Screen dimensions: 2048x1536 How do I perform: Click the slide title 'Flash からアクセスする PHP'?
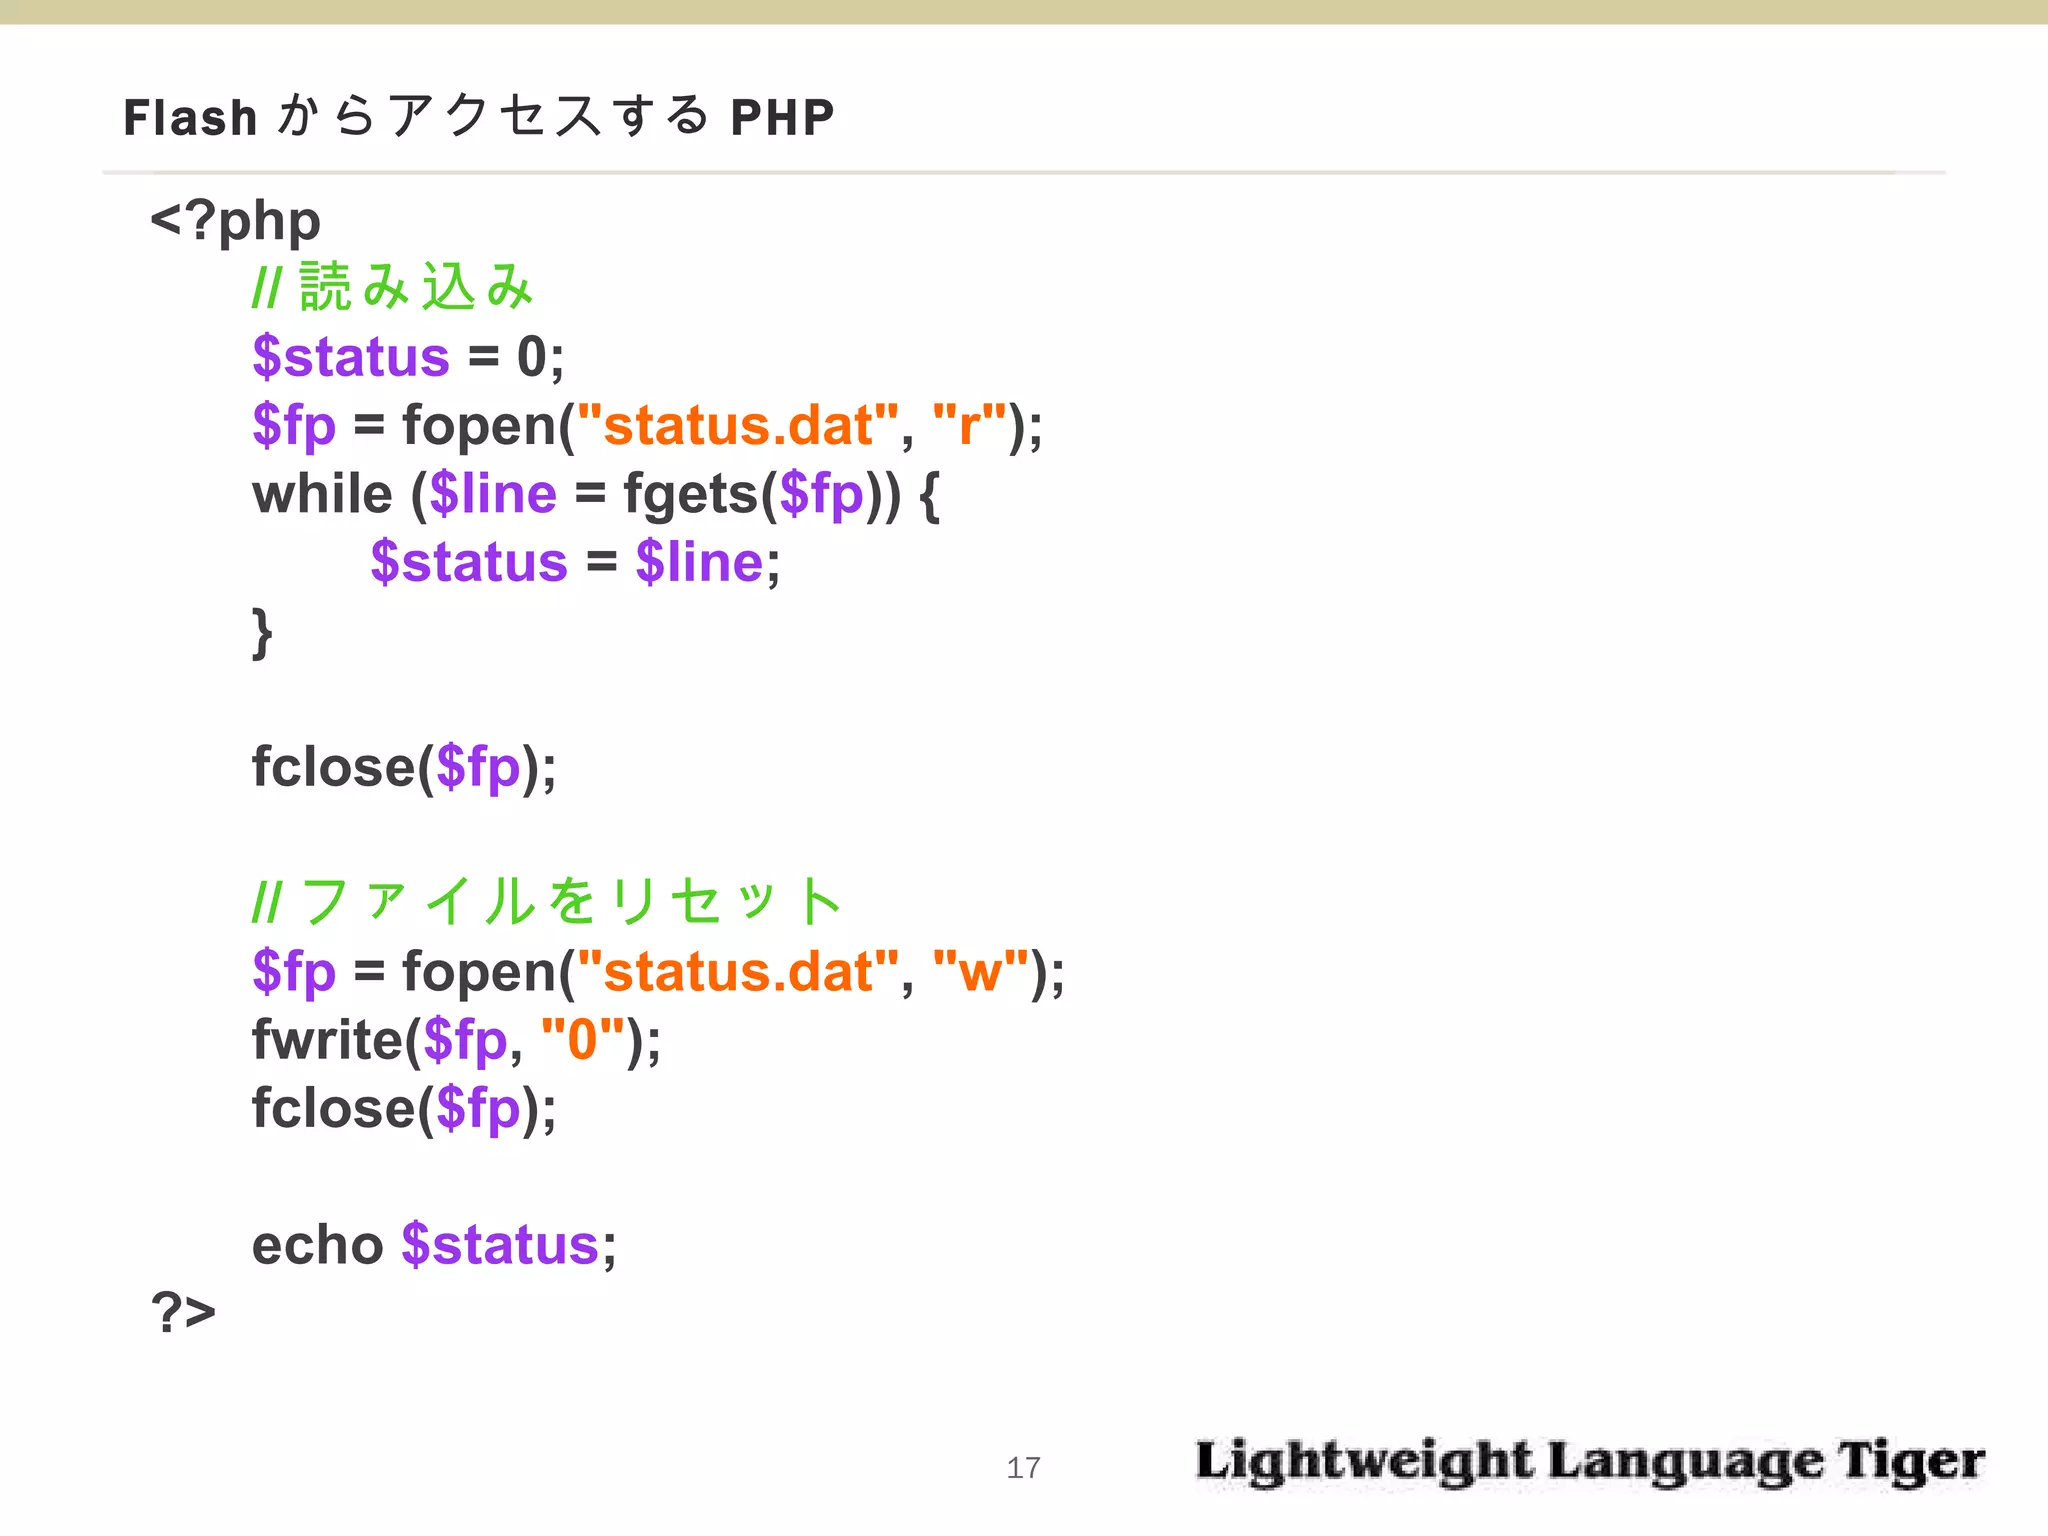click(478, 116)
